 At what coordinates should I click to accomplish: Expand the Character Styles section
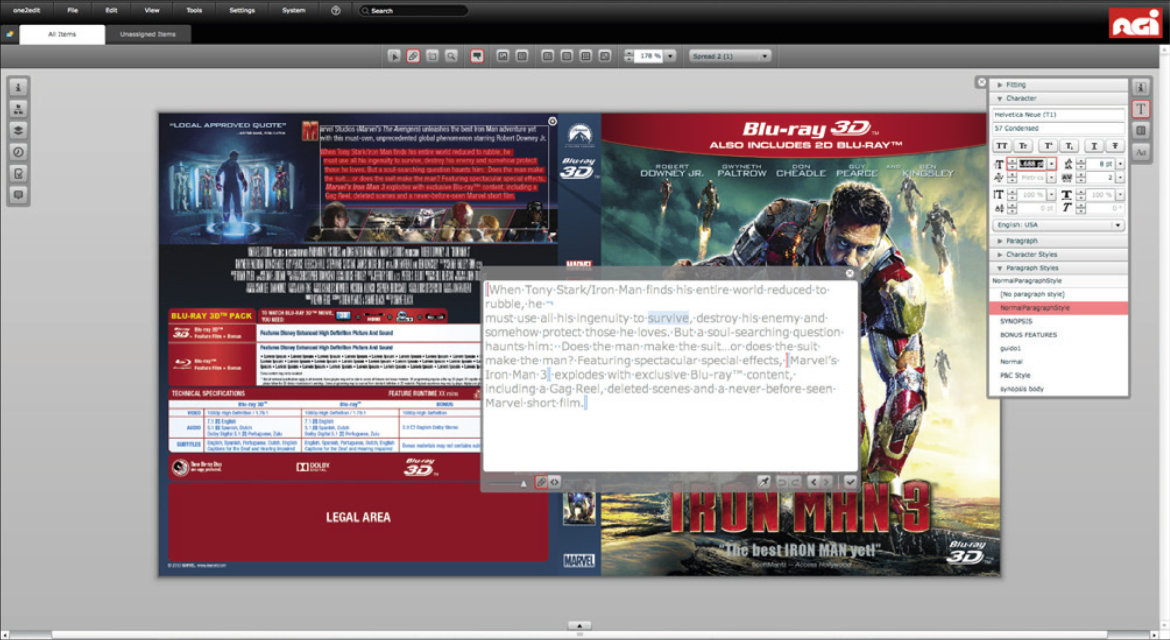(x=1058, y=254)
